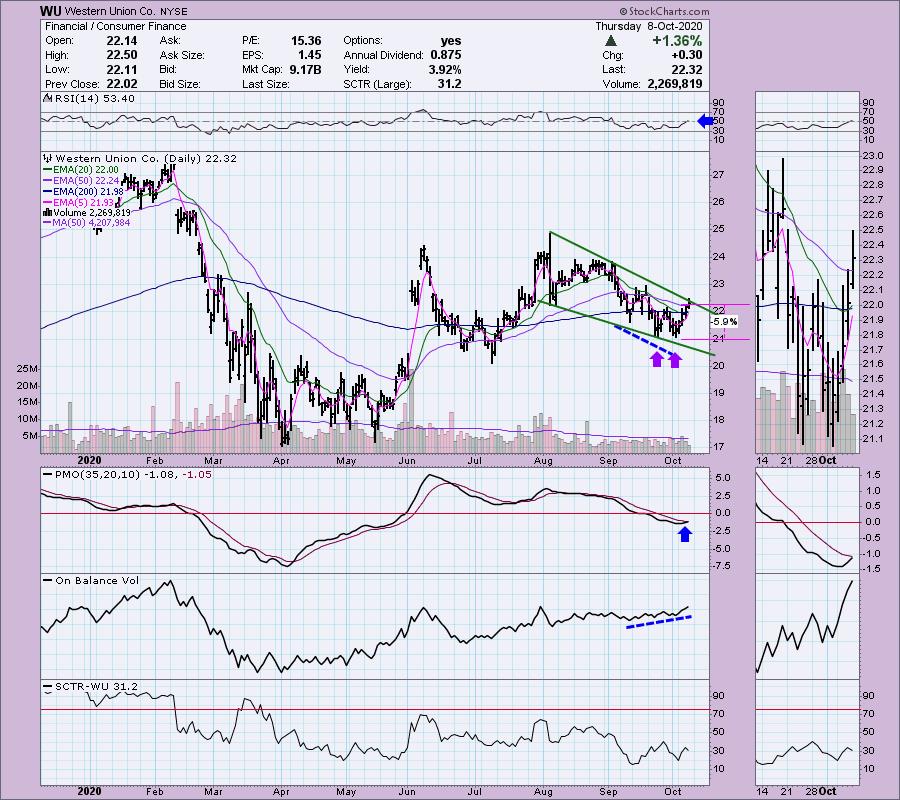
Task: Click the Bid Size label
Action: click(180, 84)
